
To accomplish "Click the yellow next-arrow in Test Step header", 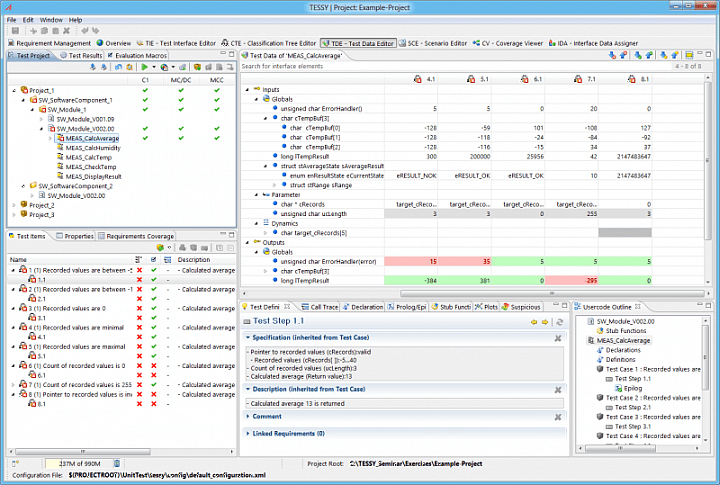I will tap(544, 321).
